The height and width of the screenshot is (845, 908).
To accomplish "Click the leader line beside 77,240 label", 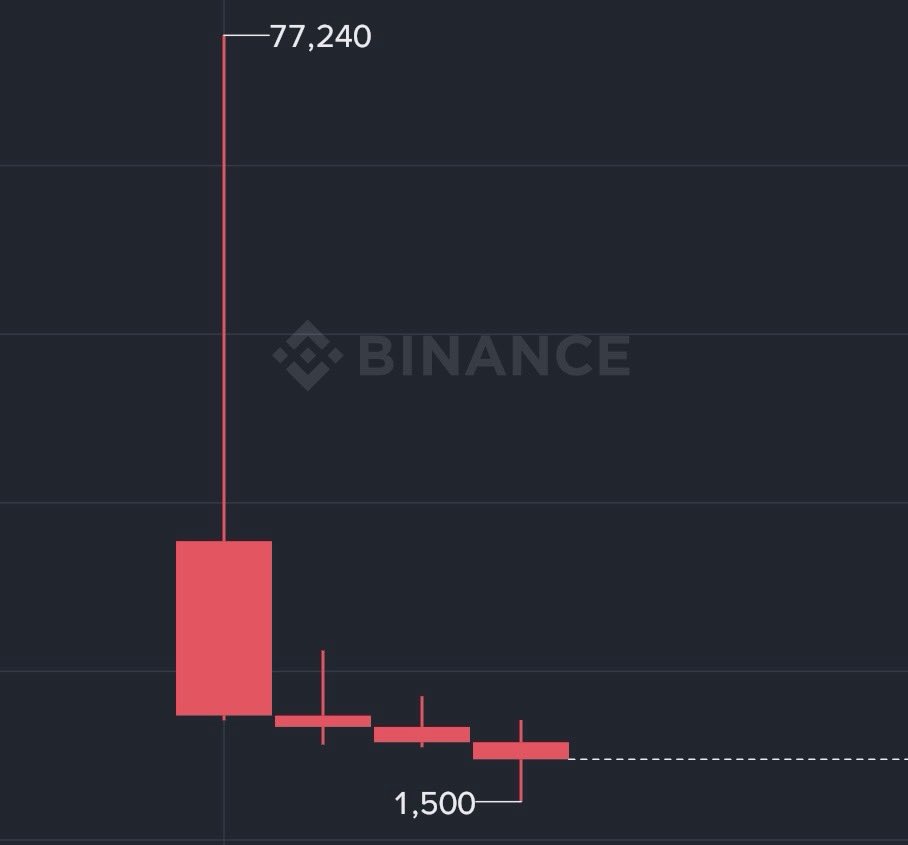I will point(246,36).
